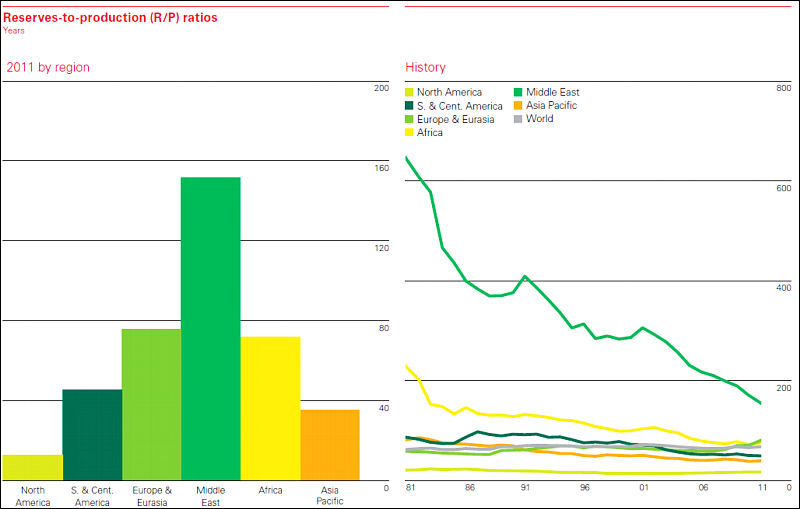
Task: Click the '81' year tick label
Action: point(411,488)
